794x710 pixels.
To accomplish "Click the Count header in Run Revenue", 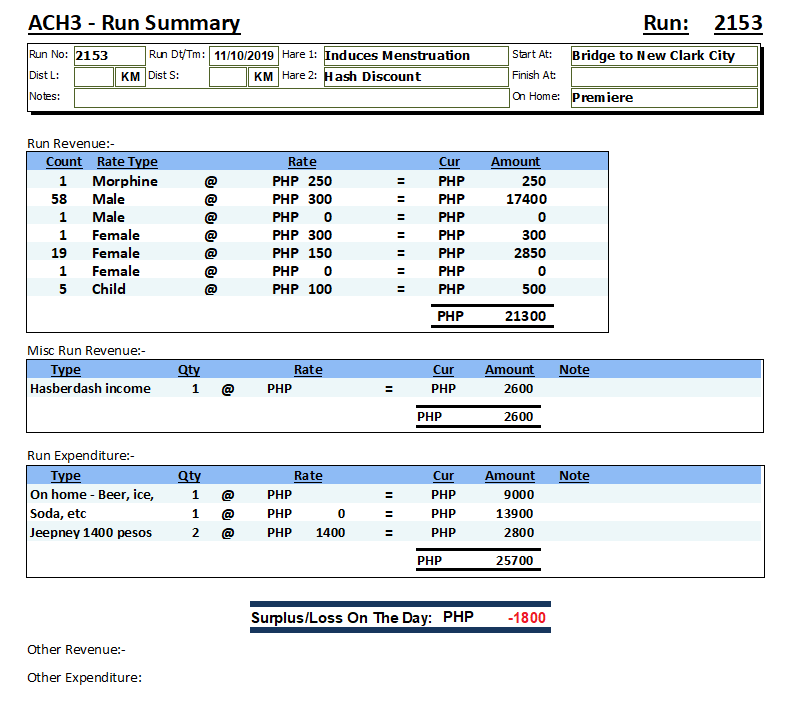I will pyautogui.click(x=64, y=162).
